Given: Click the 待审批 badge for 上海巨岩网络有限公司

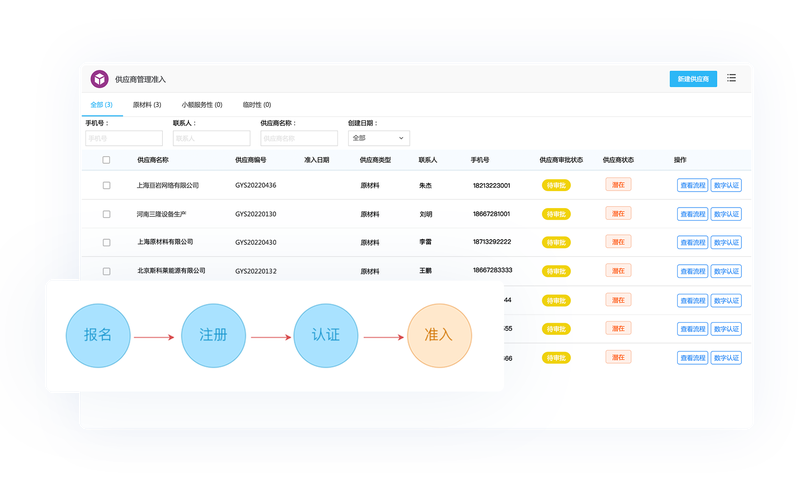Looking at the screenshot, I should click(x=556, y=185).
